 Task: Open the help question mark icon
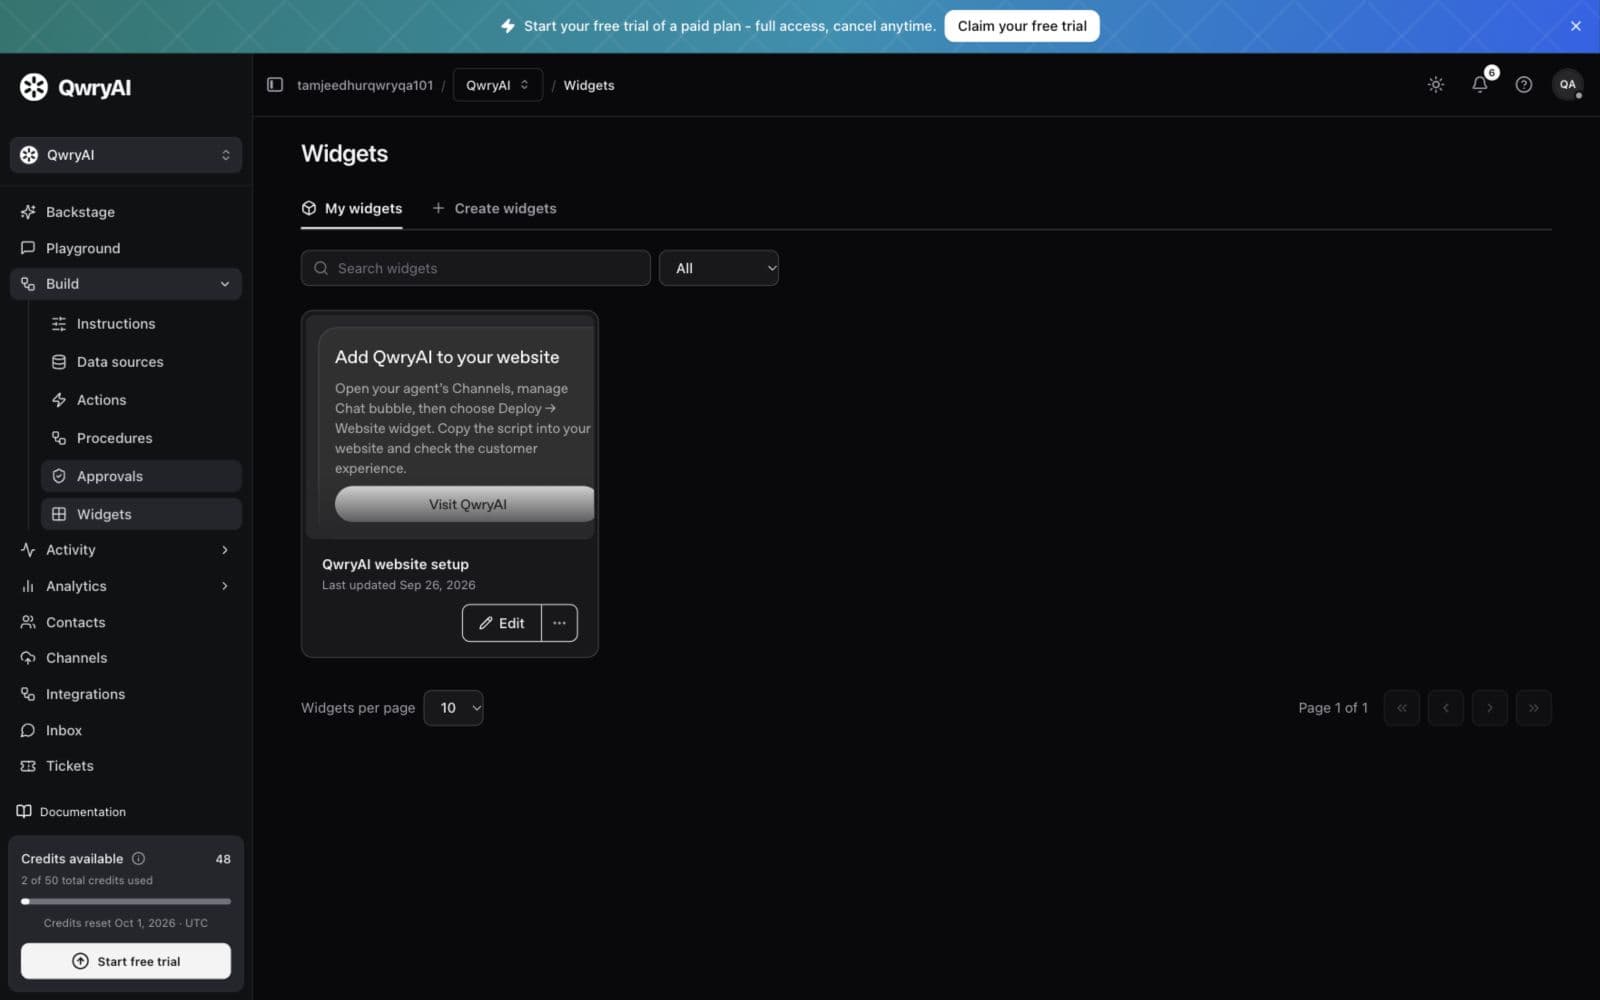pos(1524,85)
